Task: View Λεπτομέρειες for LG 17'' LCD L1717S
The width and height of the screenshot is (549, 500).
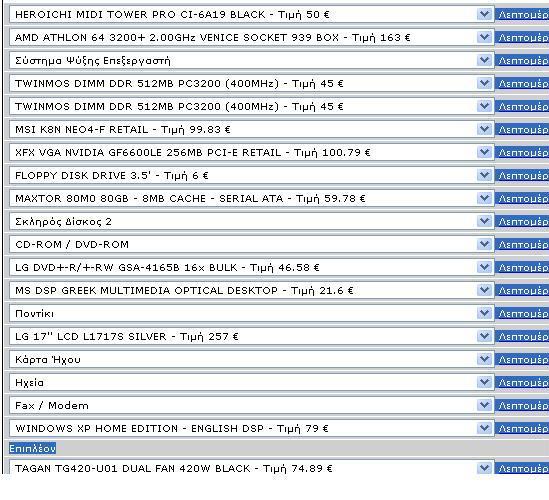Action: pos(522,336)
